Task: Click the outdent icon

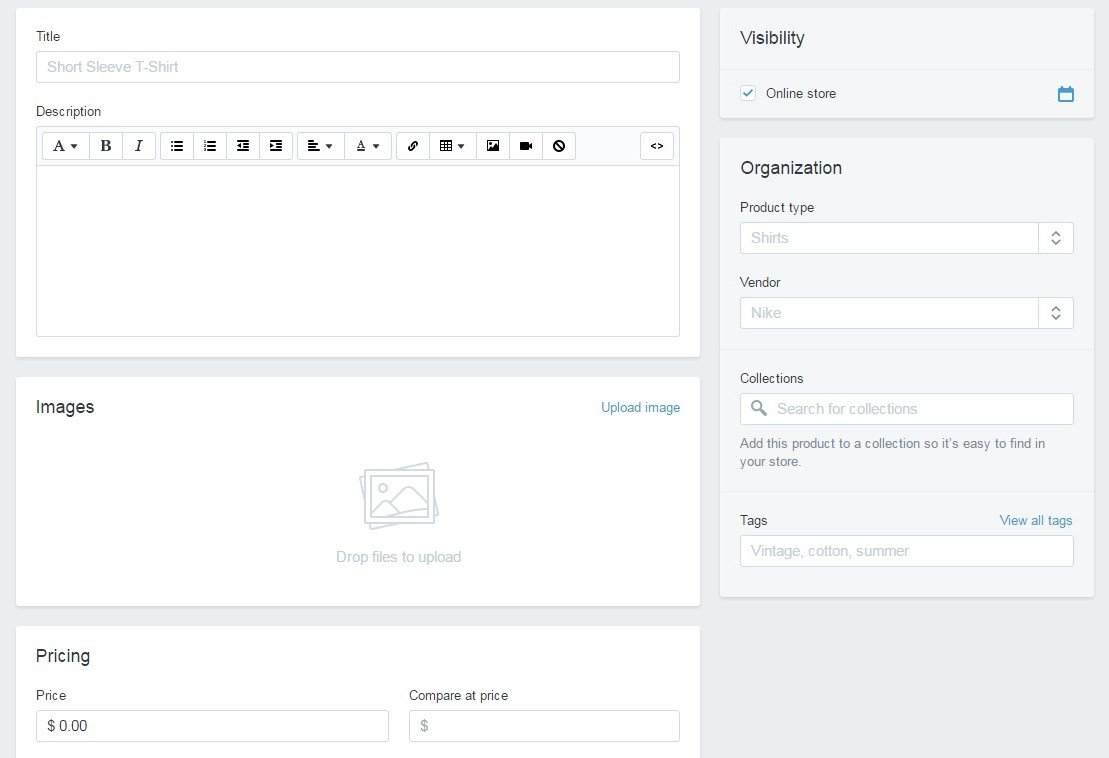Action: [x=243, y=146]
